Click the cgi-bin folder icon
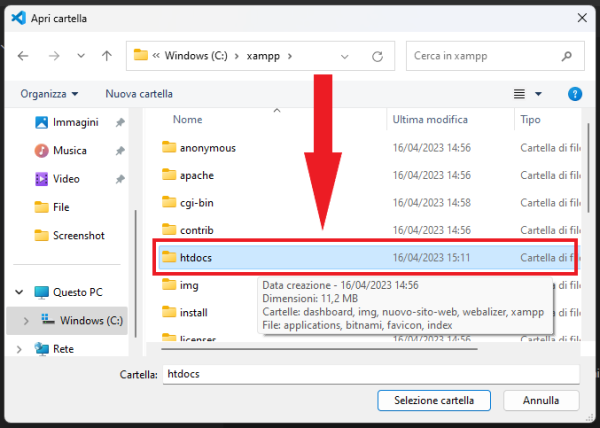This screenshot has width=600, height=428. tap(169, 202)
